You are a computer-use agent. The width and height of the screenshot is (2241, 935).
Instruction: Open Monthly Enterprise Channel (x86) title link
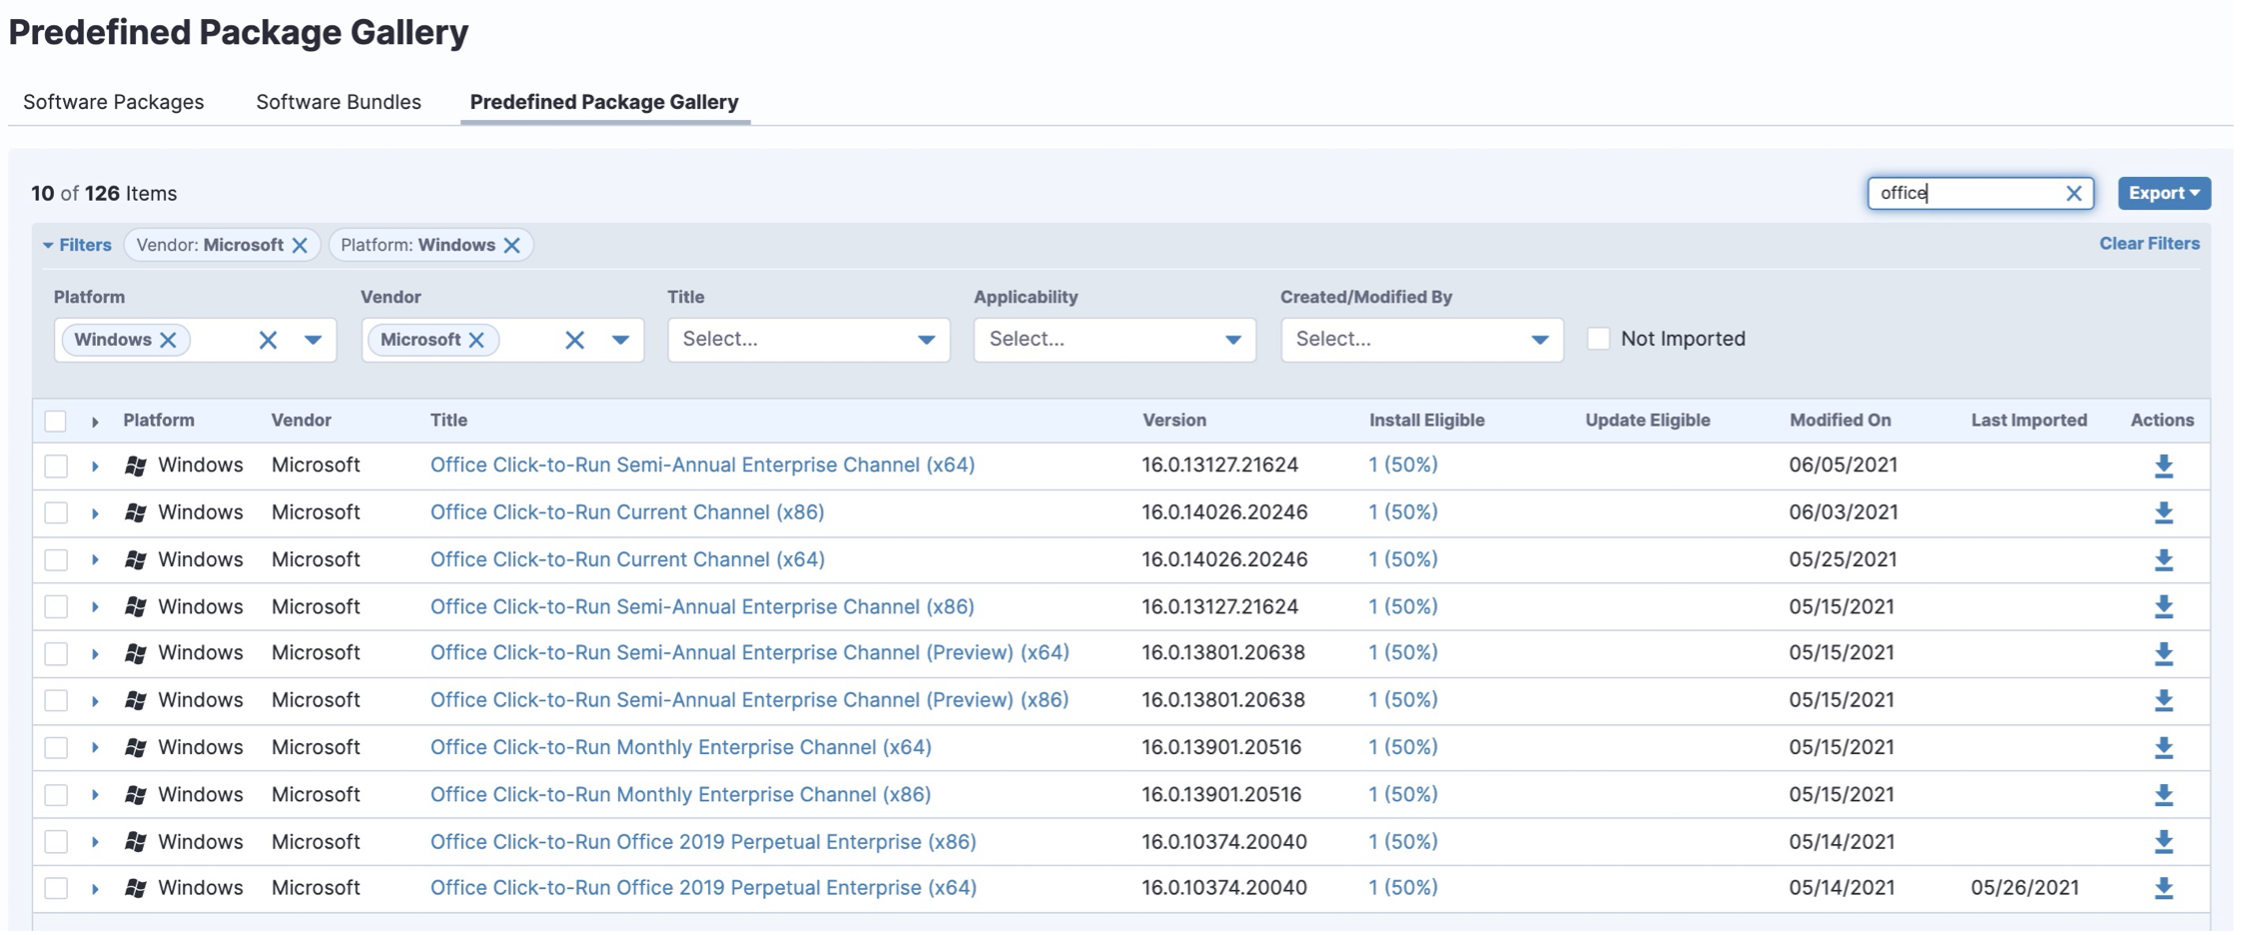coord(680,794)
